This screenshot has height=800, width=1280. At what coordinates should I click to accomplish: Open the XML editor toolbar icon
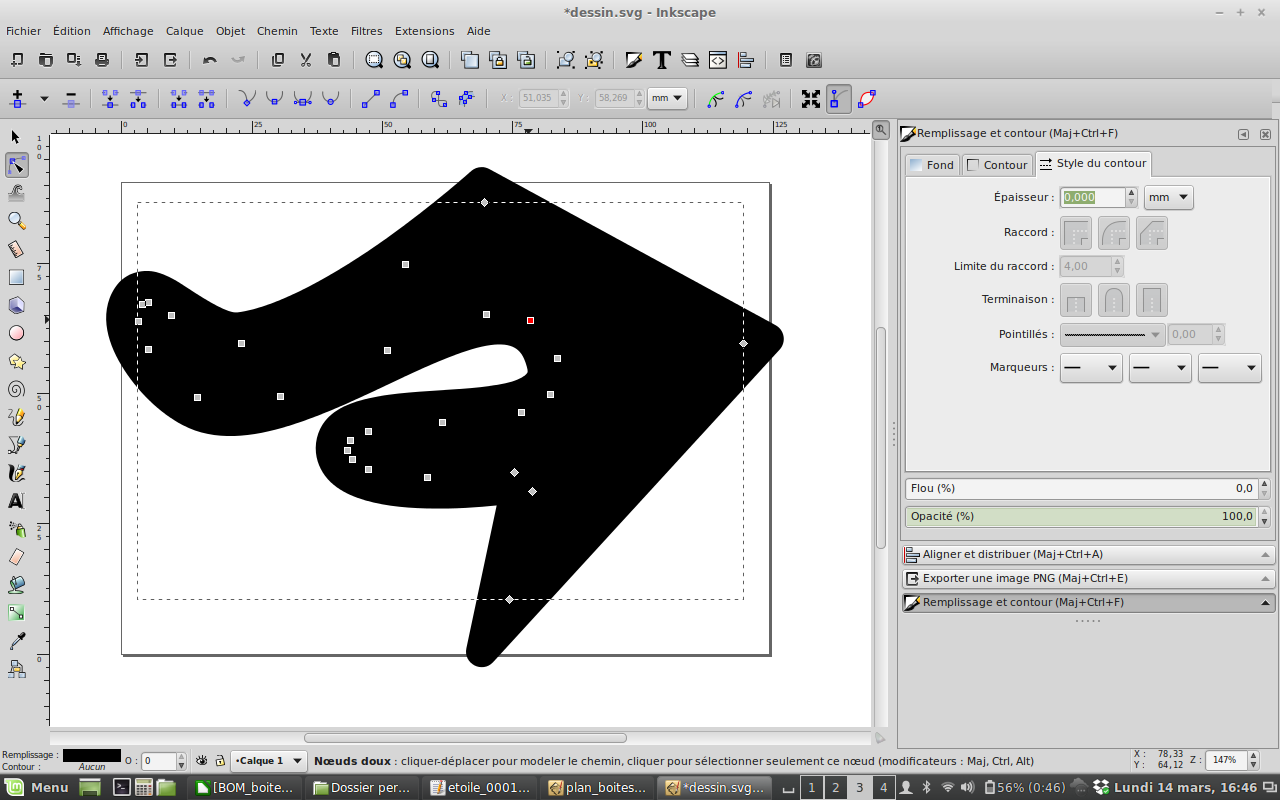(717, 60)
